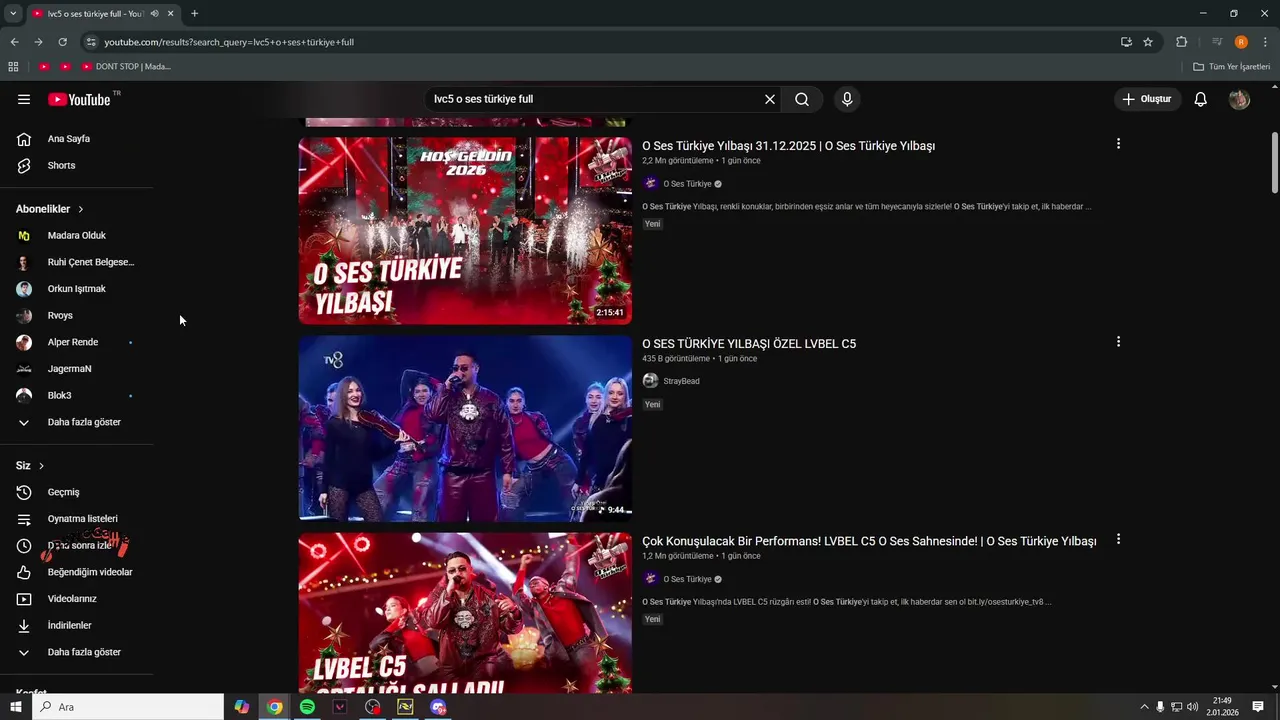Open the Windows Start menu
1280x720 pixels.
pos(15,707)
